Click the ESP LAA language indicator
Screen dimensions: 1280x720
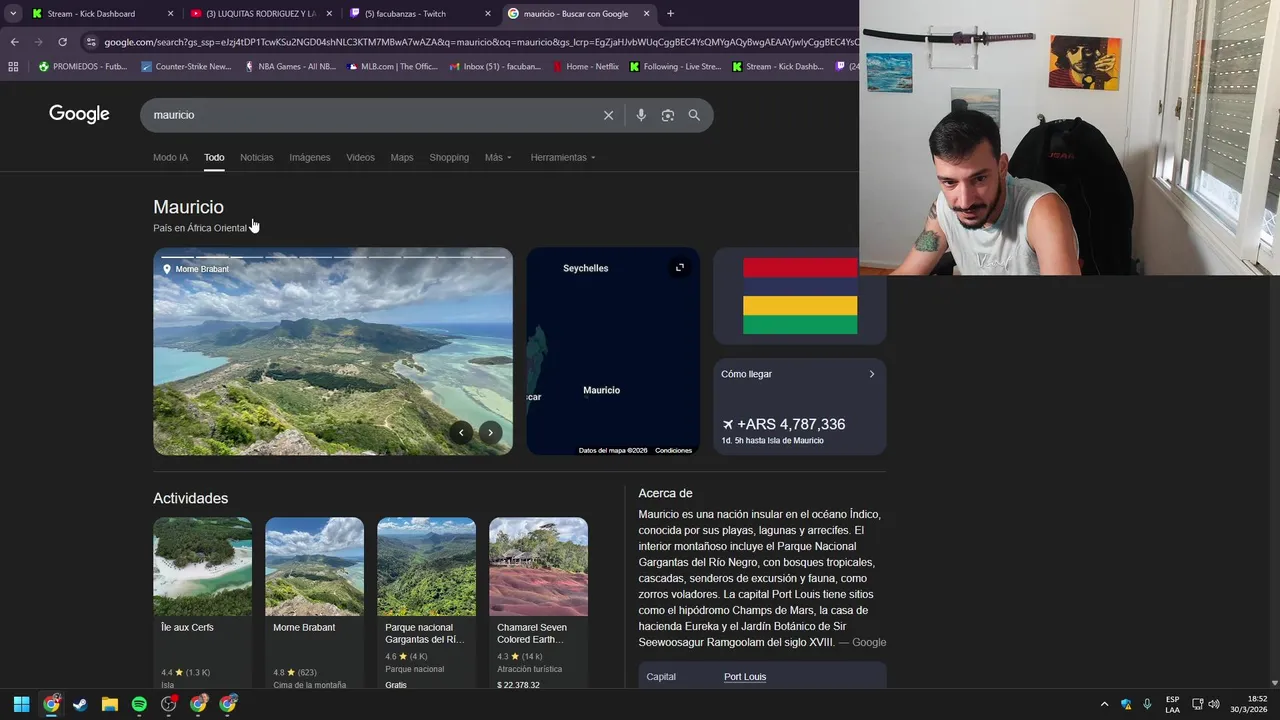(1172, 704)
